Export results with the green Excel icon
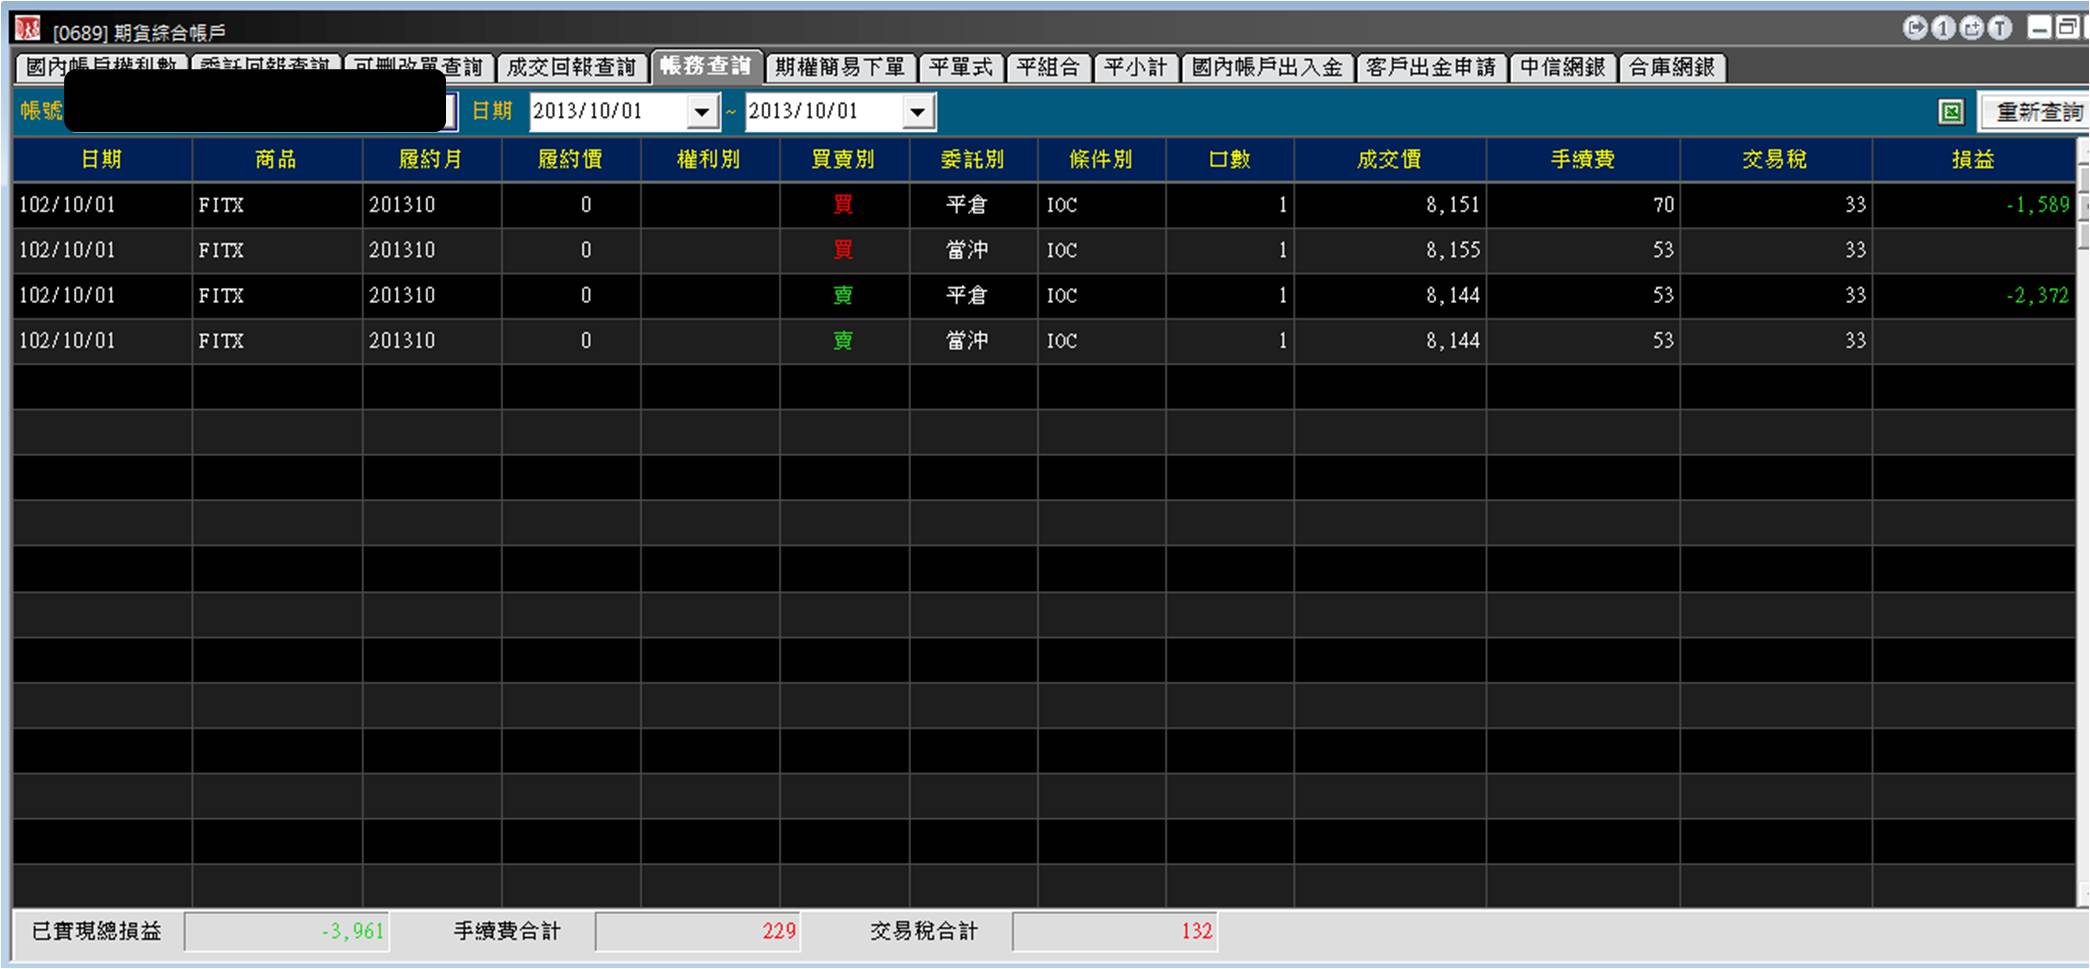 1951,112
